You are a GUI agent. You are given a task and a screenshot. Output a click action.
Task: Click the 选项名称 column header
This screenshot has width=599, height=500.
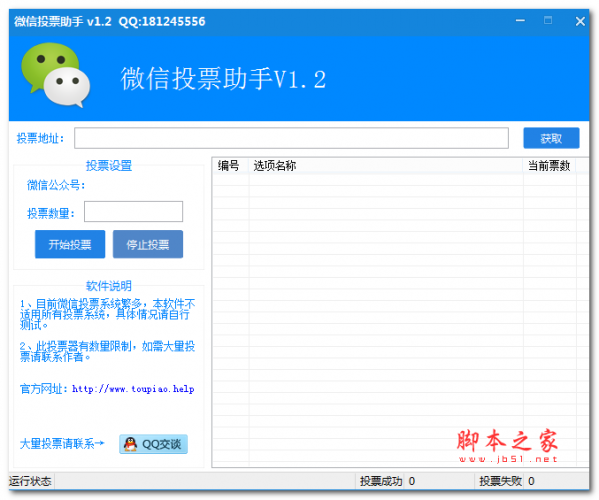[x=386, y=166]
